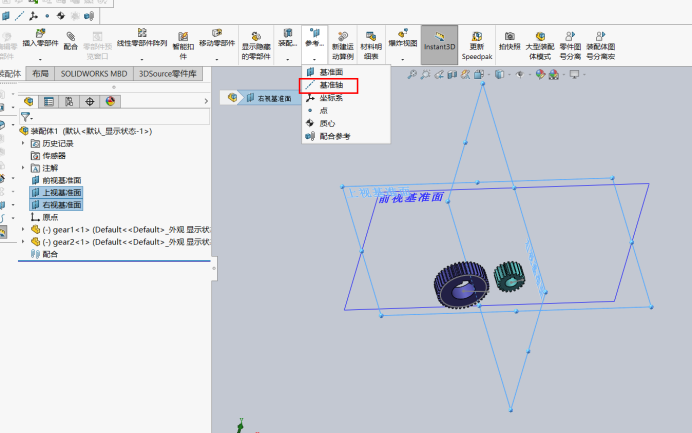
Task: Click mate reference icon in small toolbar
Action: click(x=89, y=16)
